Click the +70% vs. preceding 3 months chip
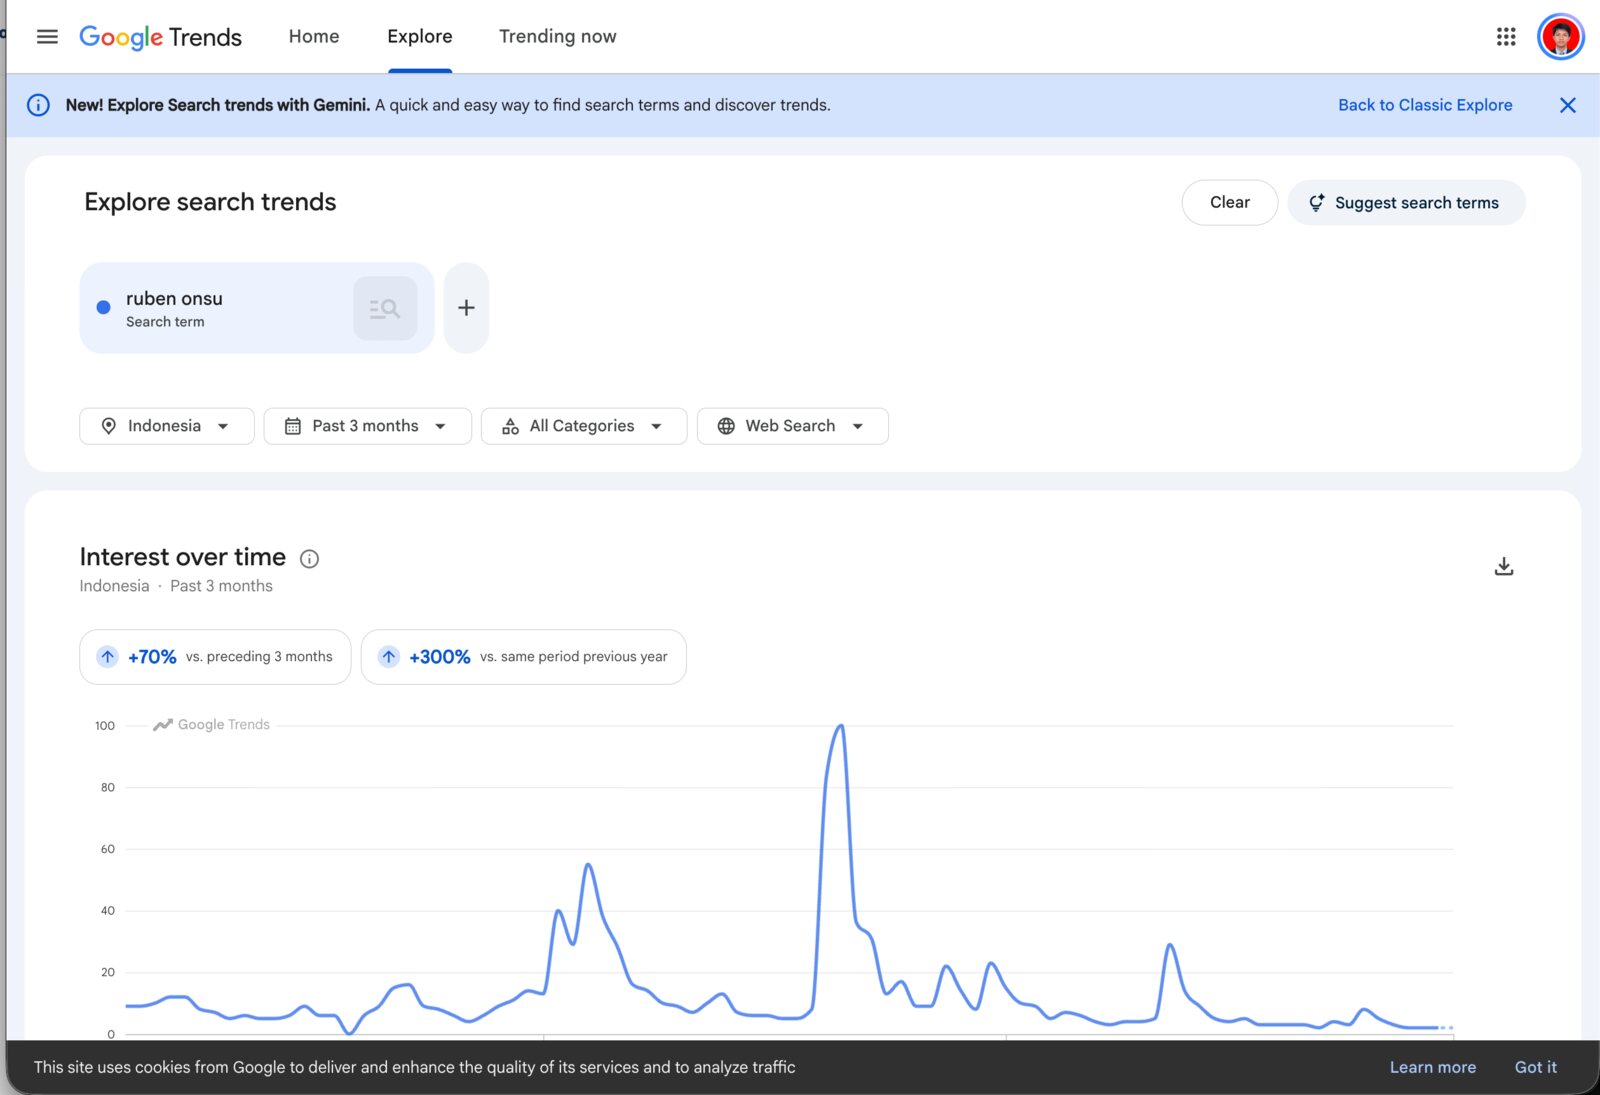The width and height of the screenshot is (1600, 1095). click(215, 657)
